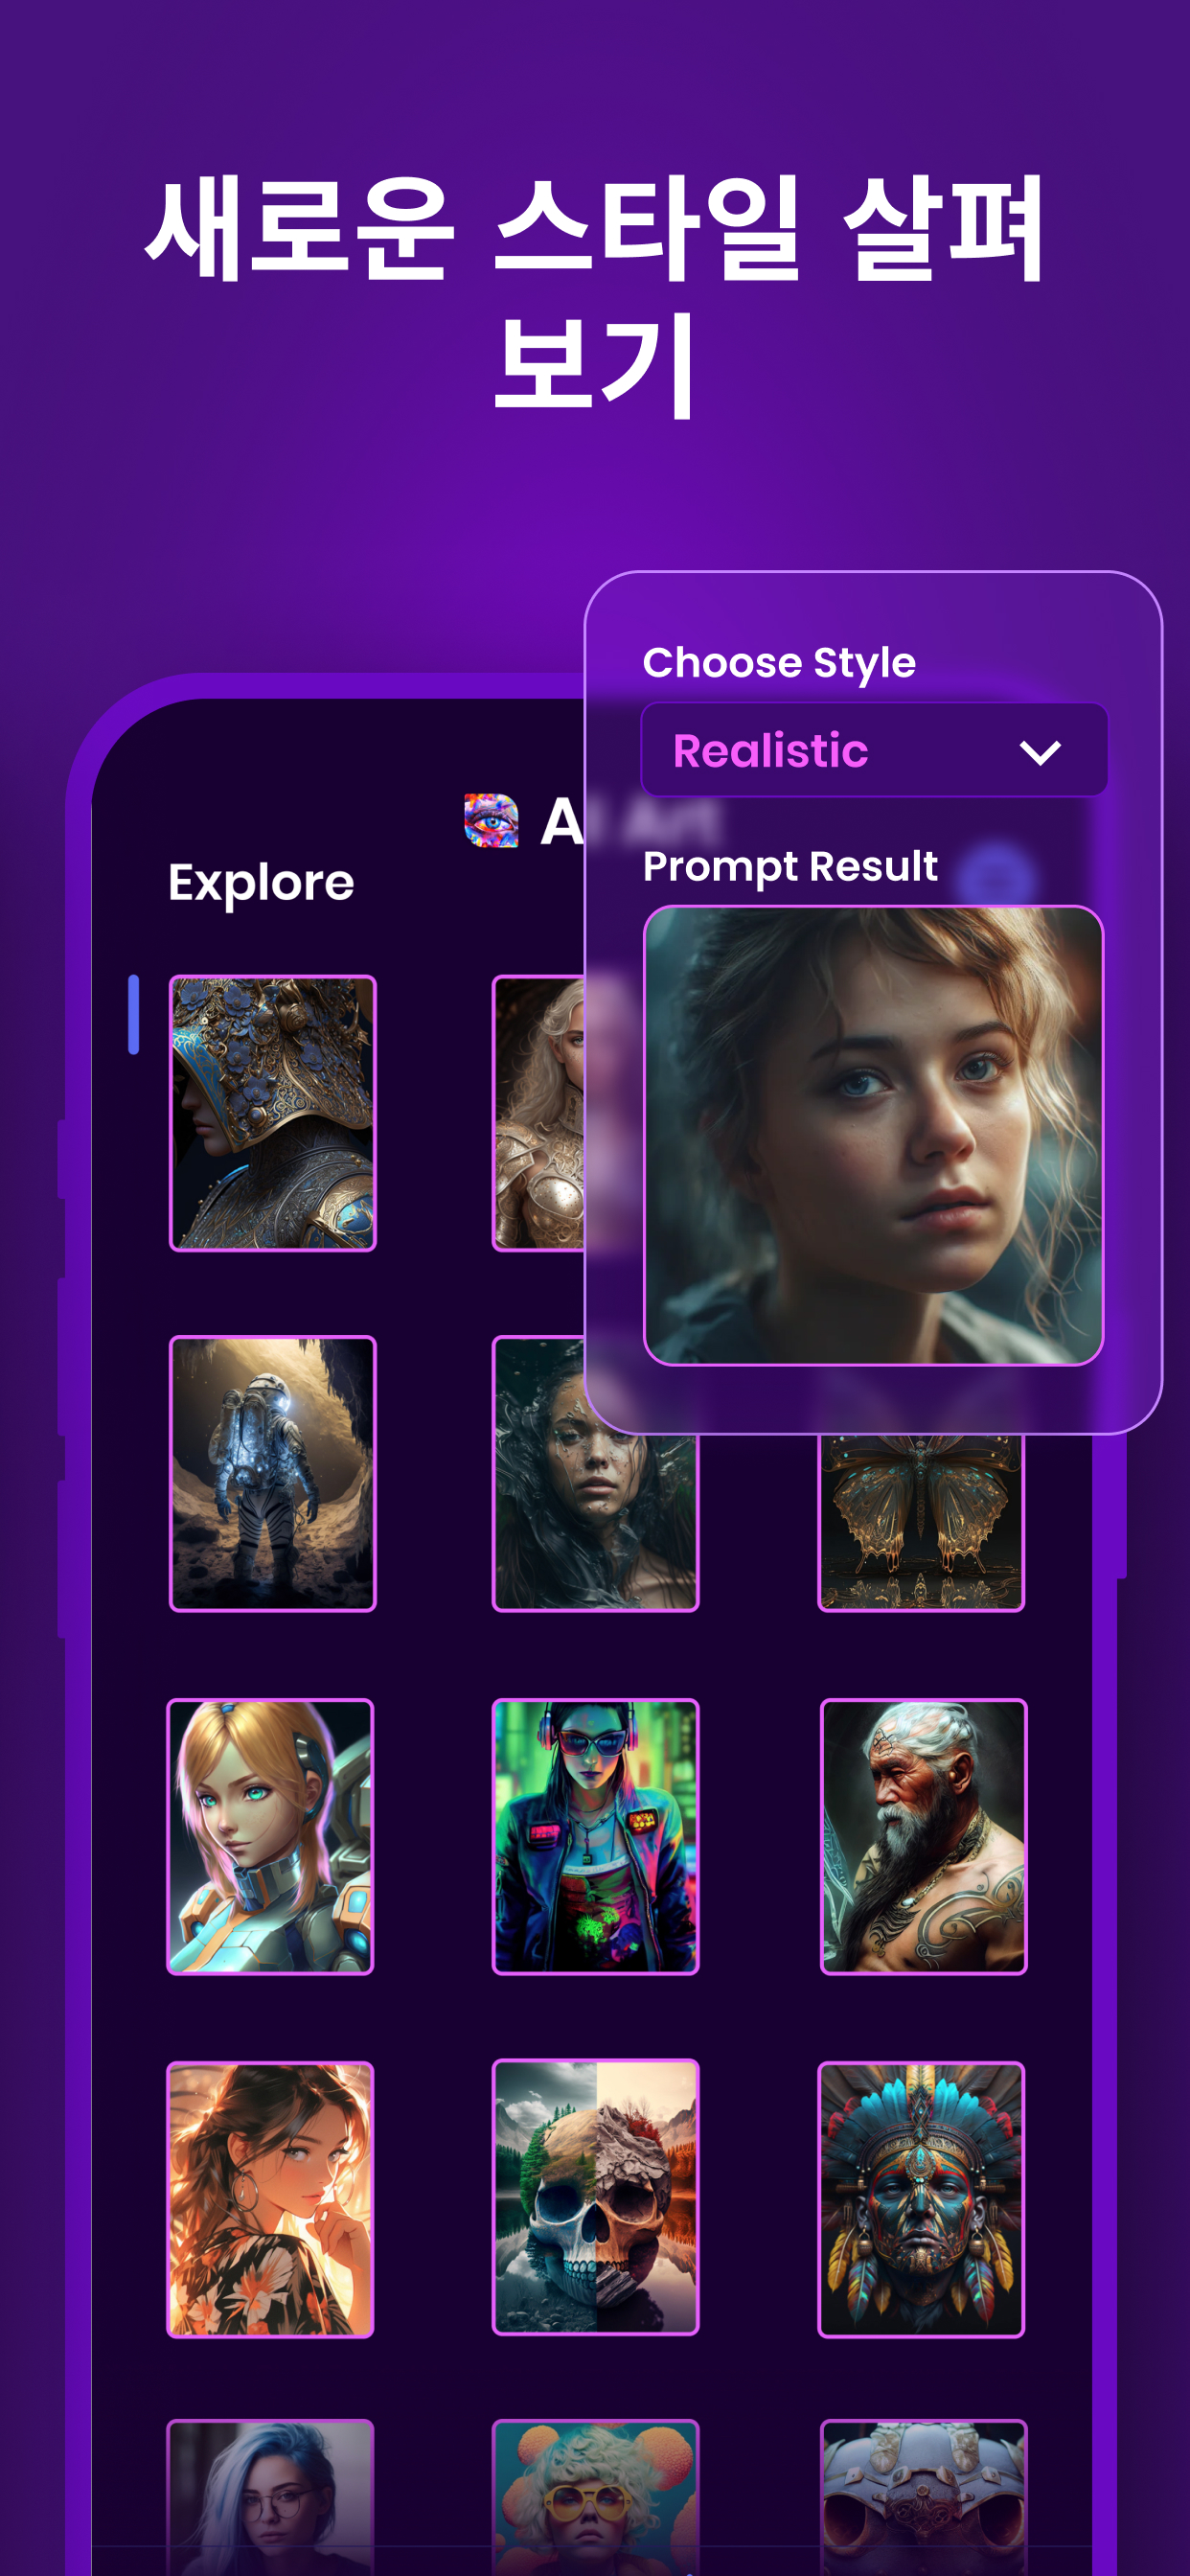The height and width of the screenshot is (2576, 1190).
Task: Open the golden armored helmet thumbnail
Action: (272, 1113)
